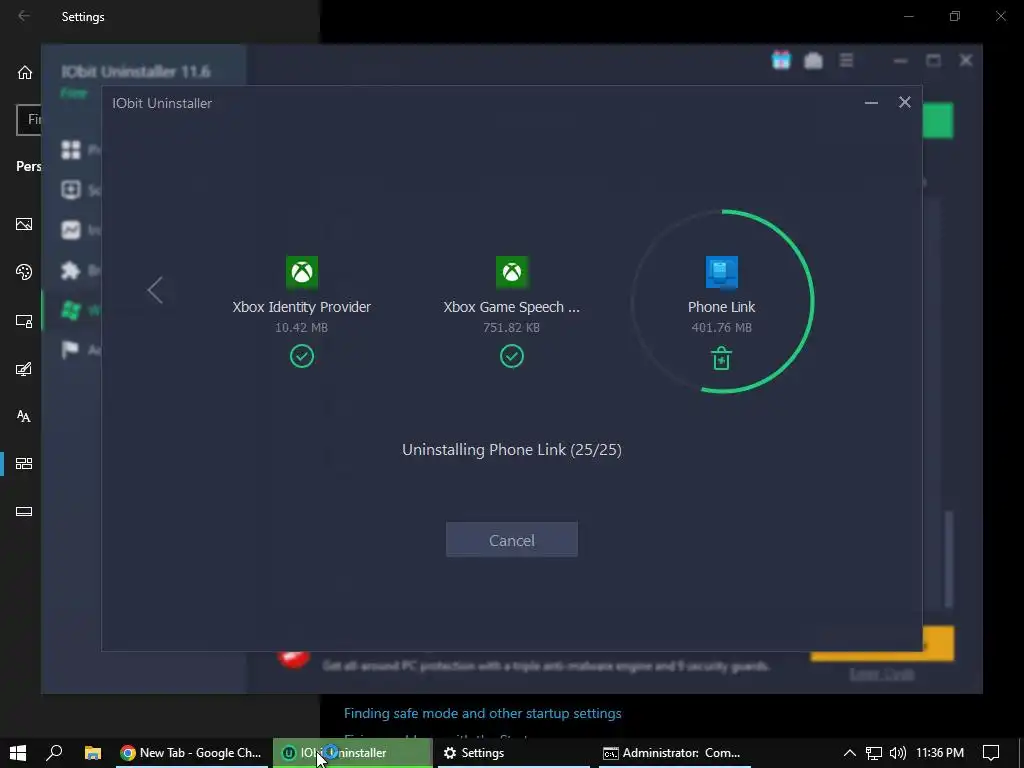This screenshot has width=1024, height=768.
Task: Click the '10.42 MB' size text
Action: (302, 327)
